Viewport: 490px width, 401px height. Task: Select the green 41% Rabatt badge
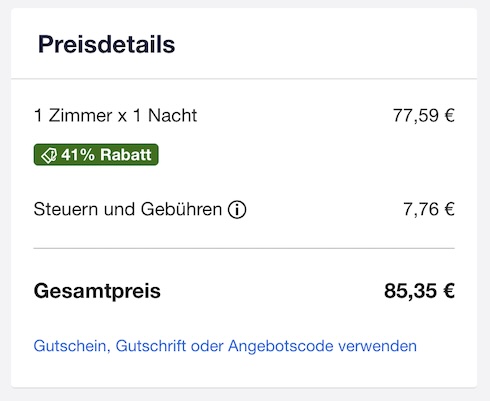(x=96, y=155)
